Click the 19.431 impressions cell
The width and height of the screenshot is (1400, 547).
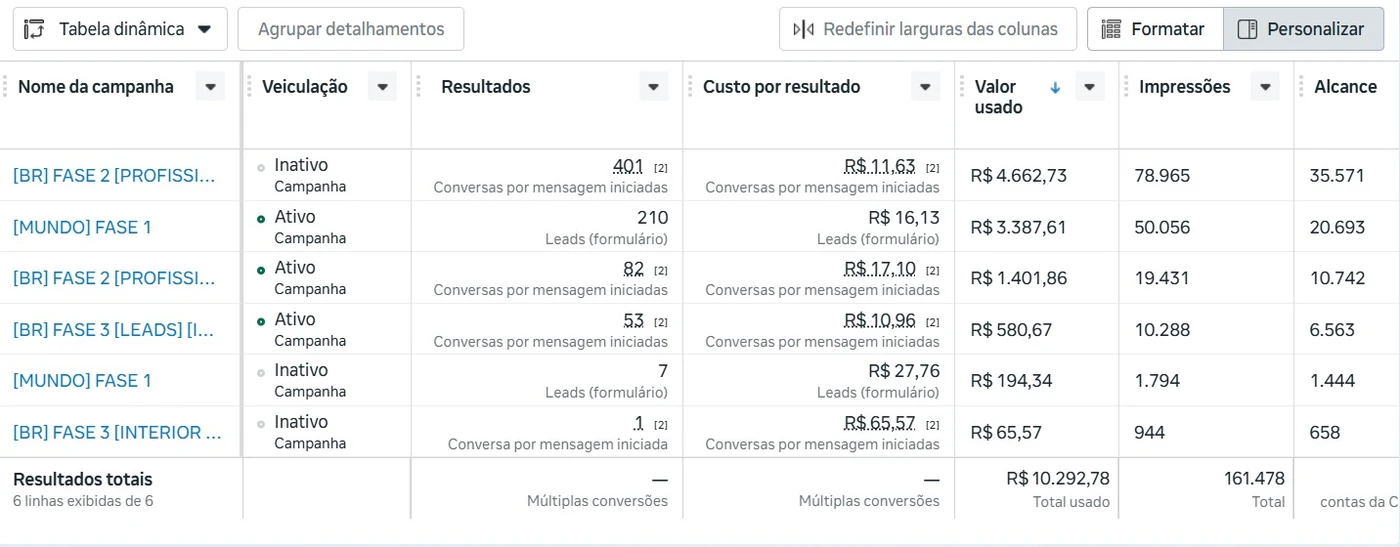point(1161,278)
